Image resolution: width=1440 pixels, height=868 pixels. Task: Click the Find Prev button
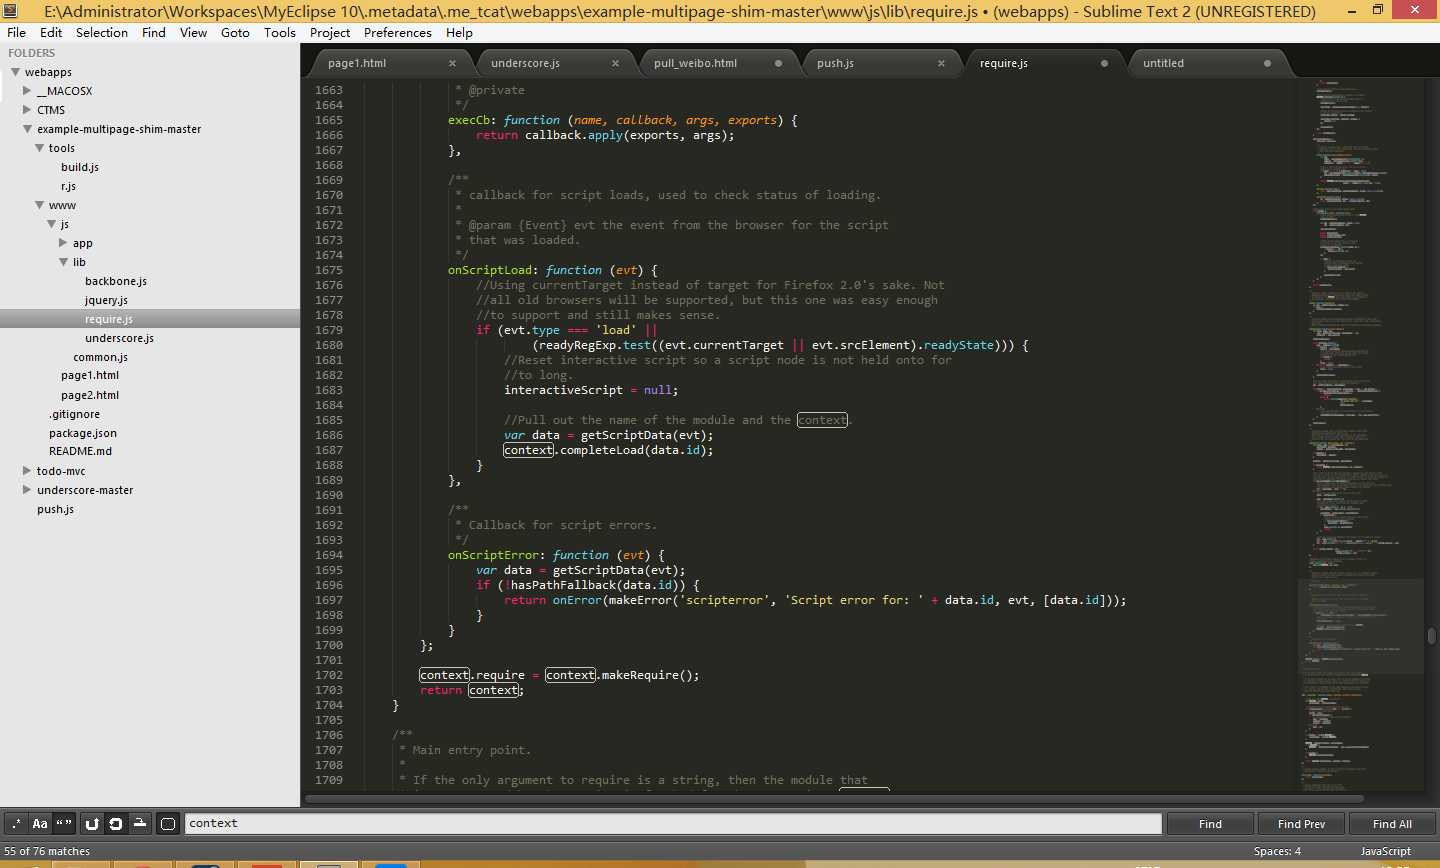pos(1301,824)
